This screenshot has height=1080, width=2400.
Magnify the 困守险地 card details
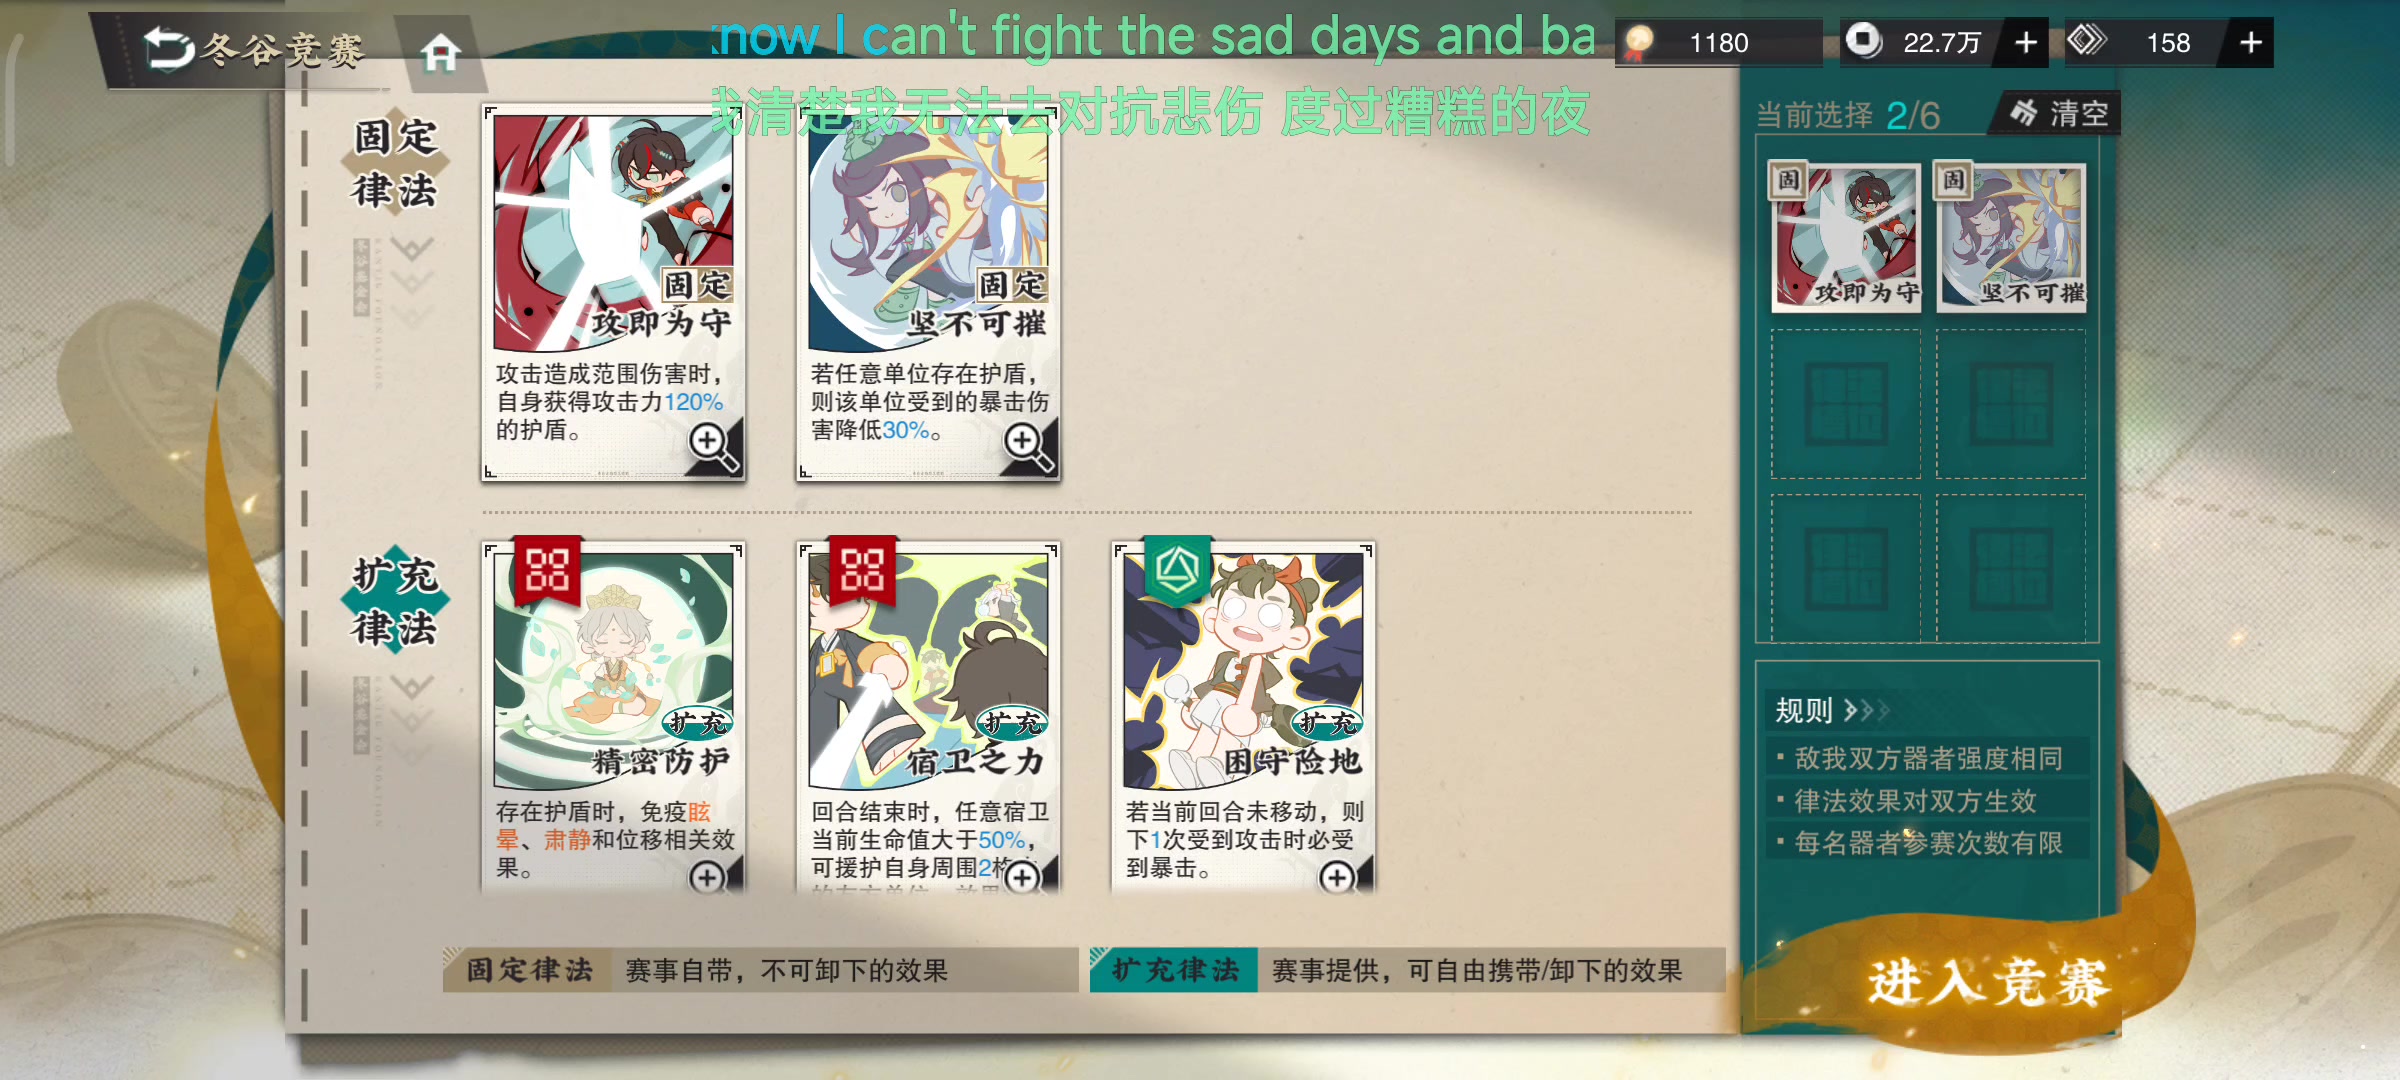click(x=1339, y=877)
